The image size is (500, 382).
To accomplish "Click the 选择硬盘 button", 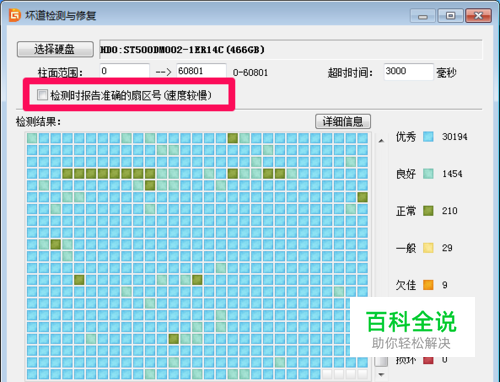I will [55, 49].
